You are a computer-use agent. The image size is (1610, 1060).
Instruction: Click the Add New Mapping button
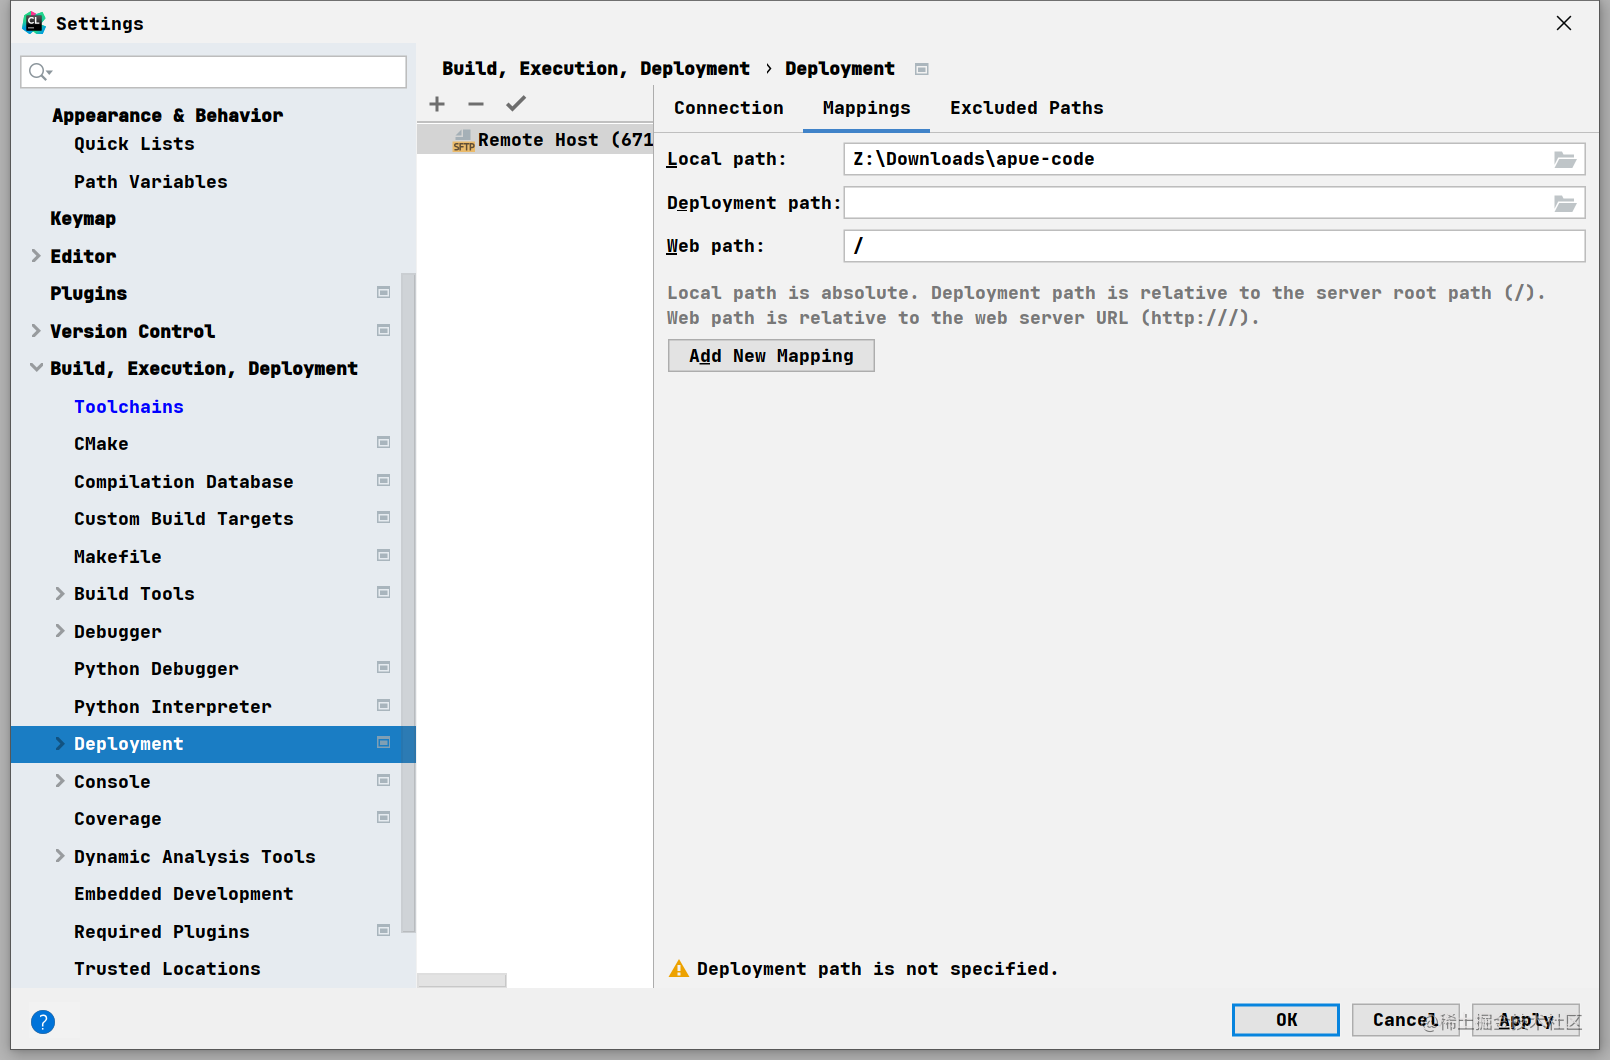[x=771, y=356]
